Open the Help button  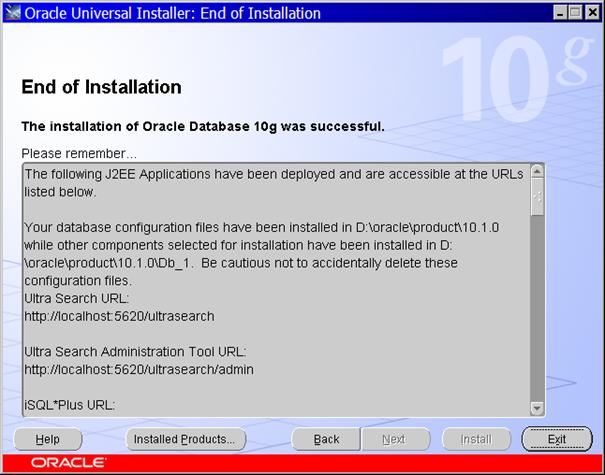point(47,439)
